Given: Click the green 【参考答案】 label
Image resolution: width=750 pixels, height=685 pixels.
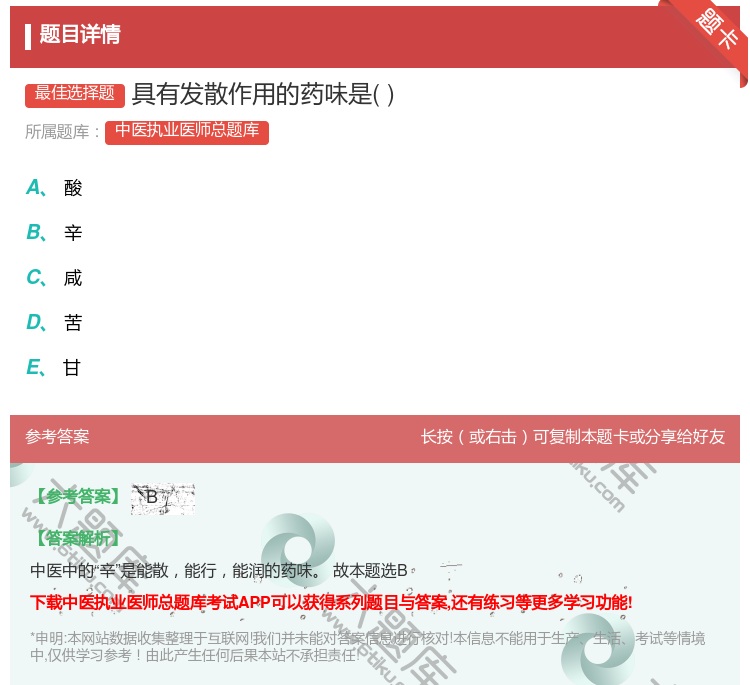Looking at the screenshot, I should (76, 497).
